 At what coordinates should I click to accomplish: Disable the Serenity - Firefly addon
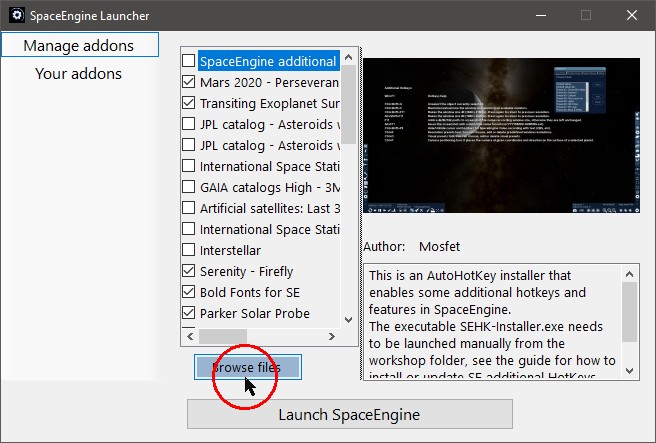coord(189,271)
